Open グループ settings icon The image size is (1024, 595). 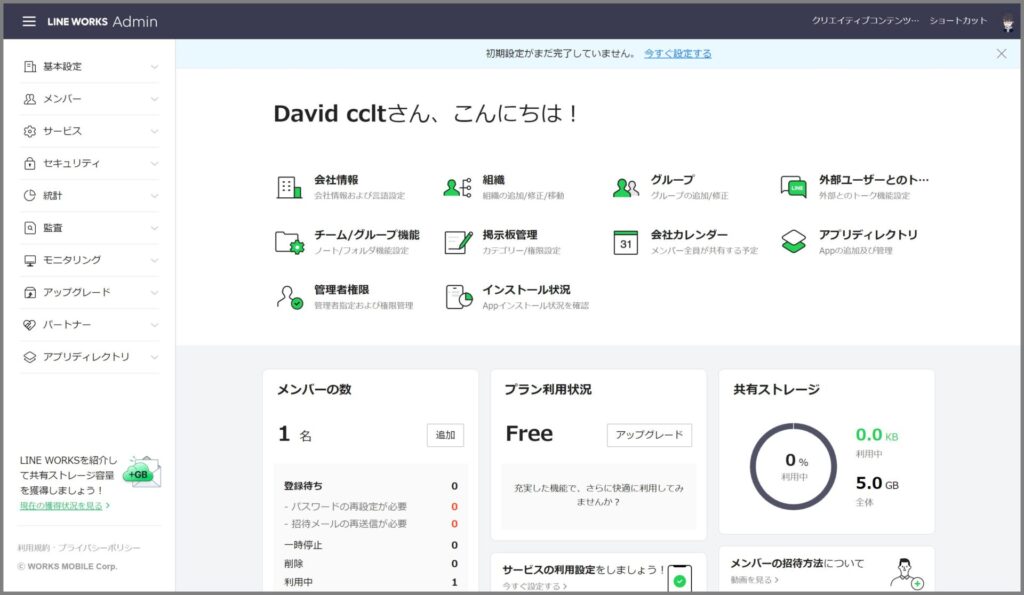[x=627, y=184]
